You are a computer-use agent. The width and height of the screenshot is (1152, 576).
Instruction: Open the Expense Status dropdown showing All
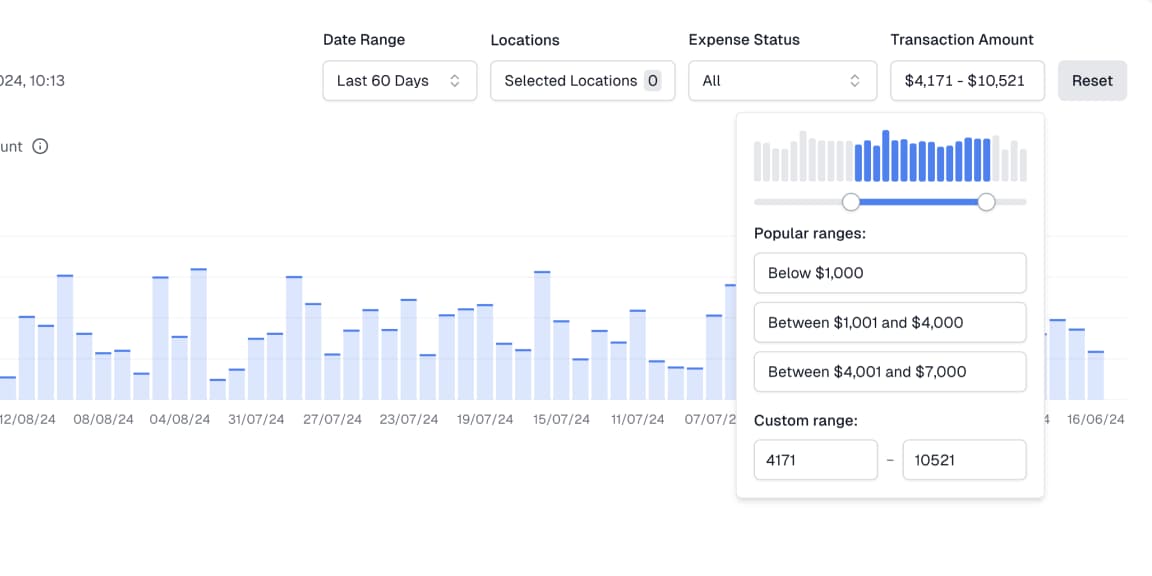click(x=782, y=81)
